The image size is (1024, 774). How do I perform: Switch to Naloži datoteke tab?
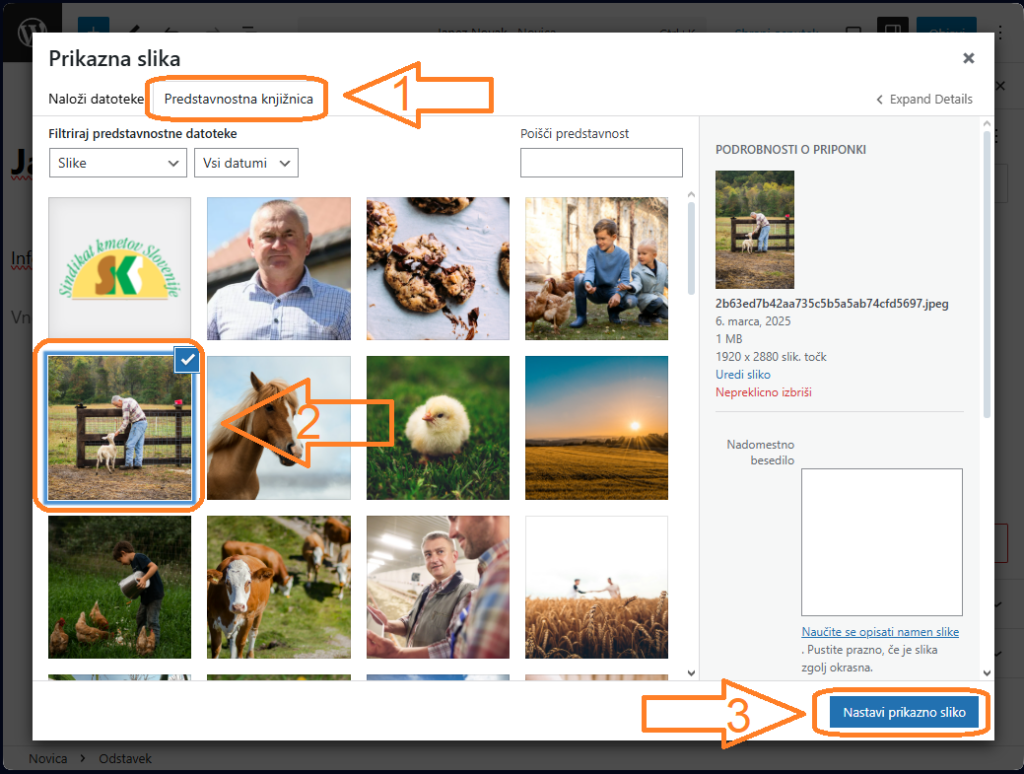96,99
